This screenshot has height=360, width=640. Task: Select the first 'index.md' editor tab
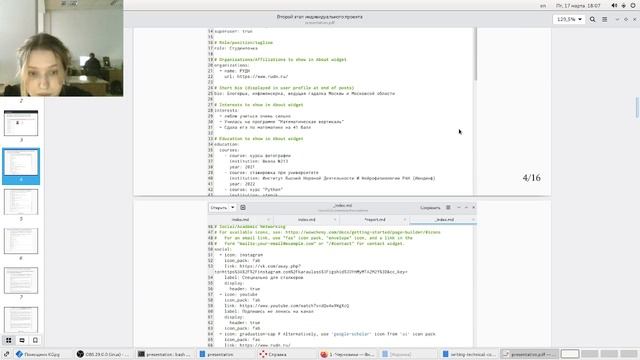pos(240,220)
